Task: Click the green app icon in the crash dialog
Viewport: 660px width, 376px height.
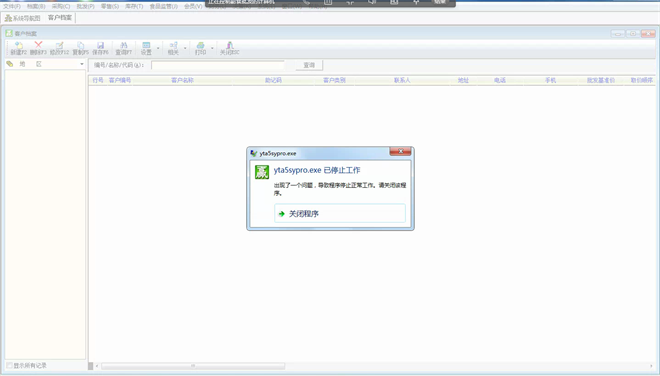Action: (x=262, y=172)
